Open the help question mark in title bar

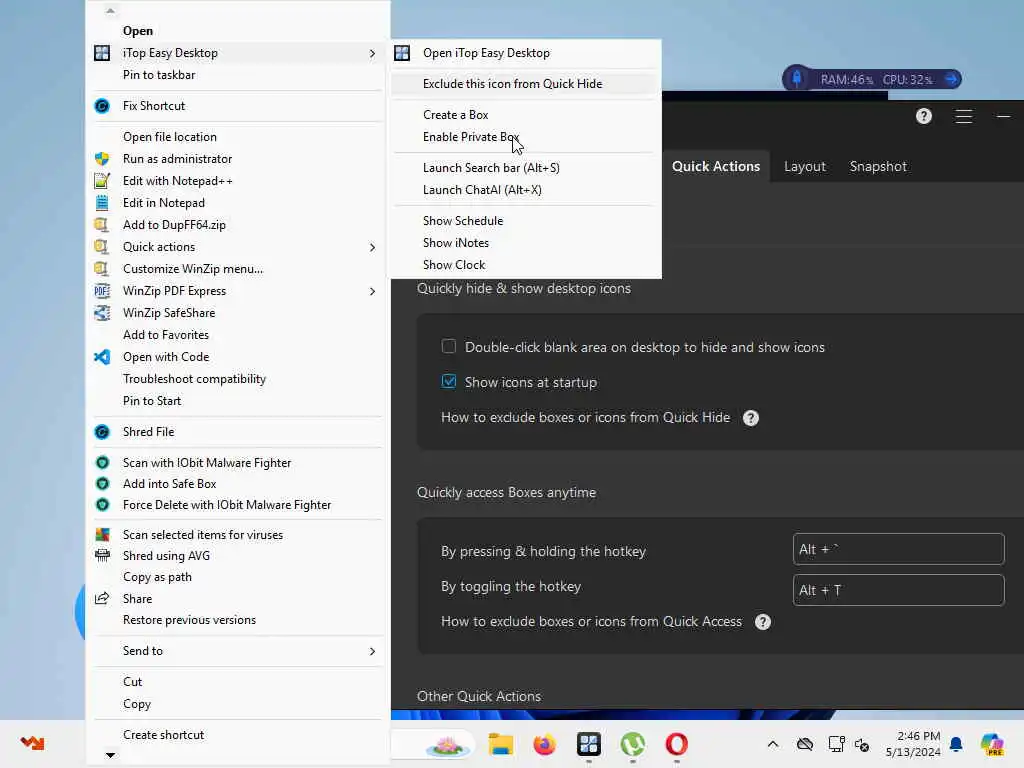click(923, 116)
